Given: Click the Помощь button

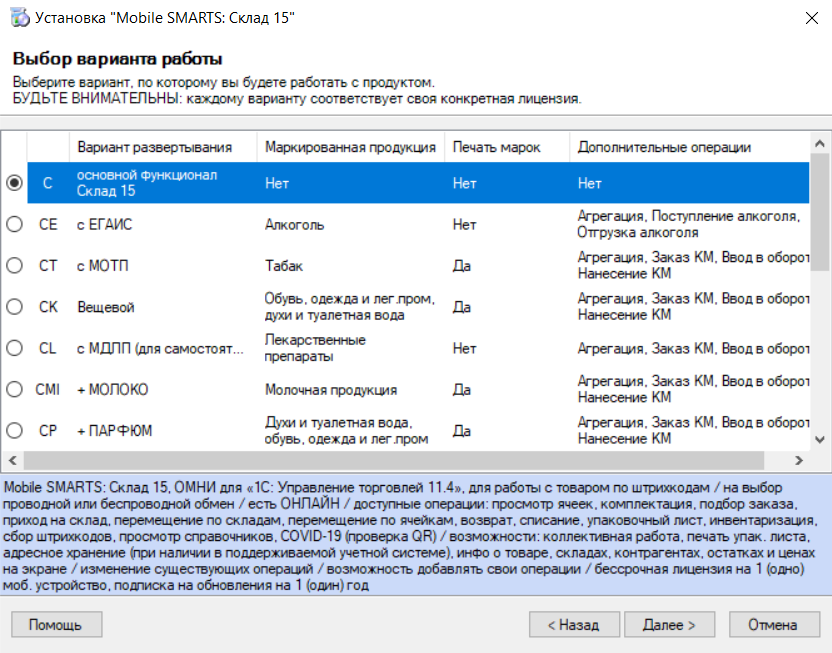Looking at the screenshot, I should (56, 624).
